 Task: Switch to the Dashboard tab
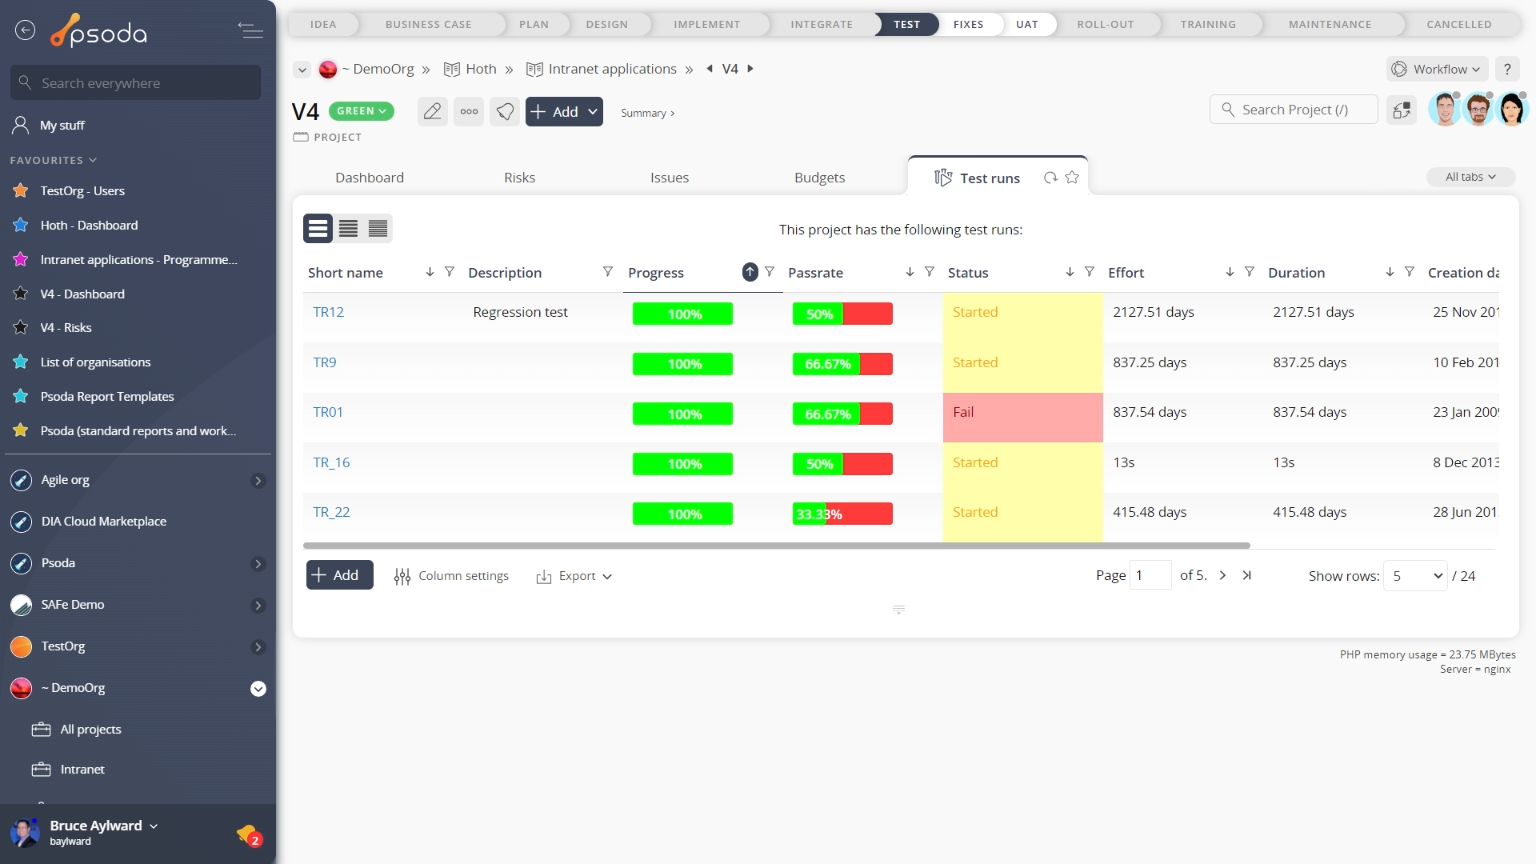(x=369, y=178)
